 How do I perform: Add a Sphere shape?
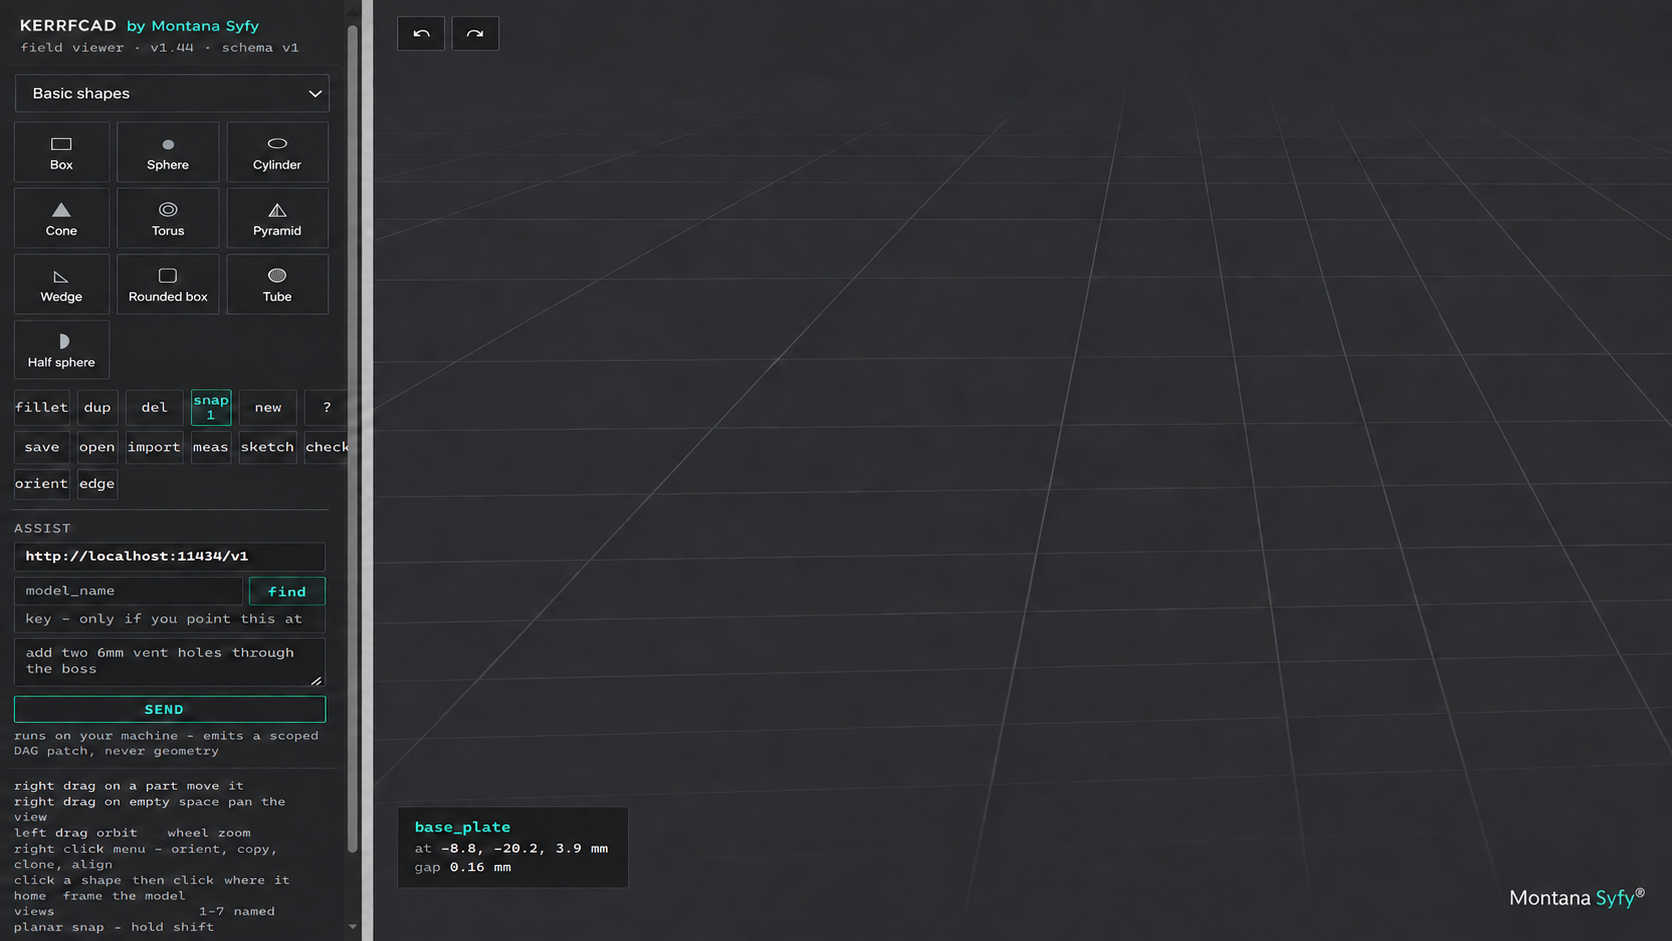(168, 152)
